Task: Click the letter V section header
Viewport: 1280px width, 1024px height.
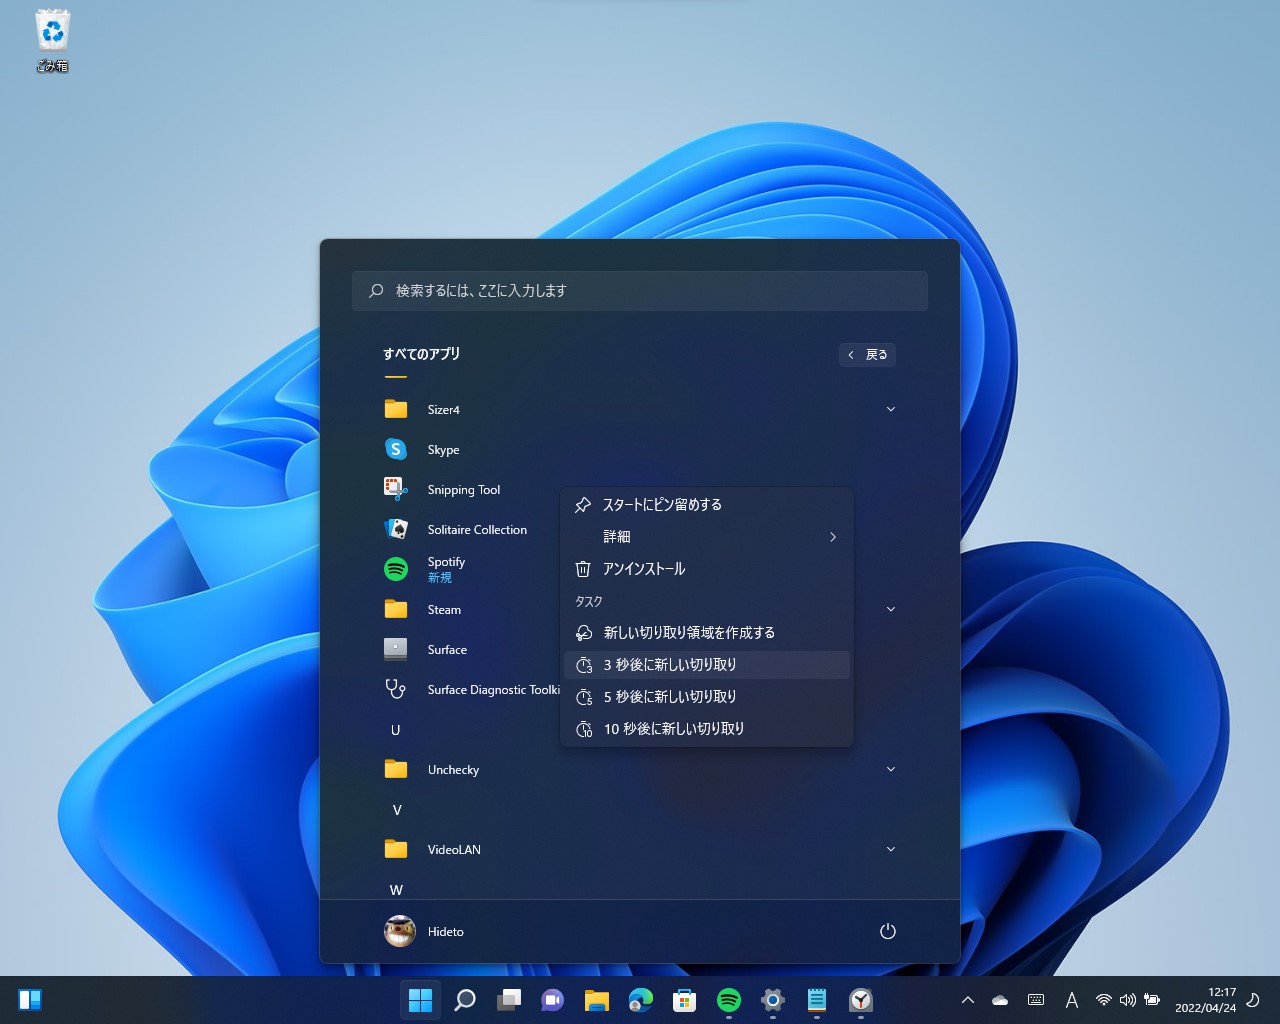Action: coord(396,810)
